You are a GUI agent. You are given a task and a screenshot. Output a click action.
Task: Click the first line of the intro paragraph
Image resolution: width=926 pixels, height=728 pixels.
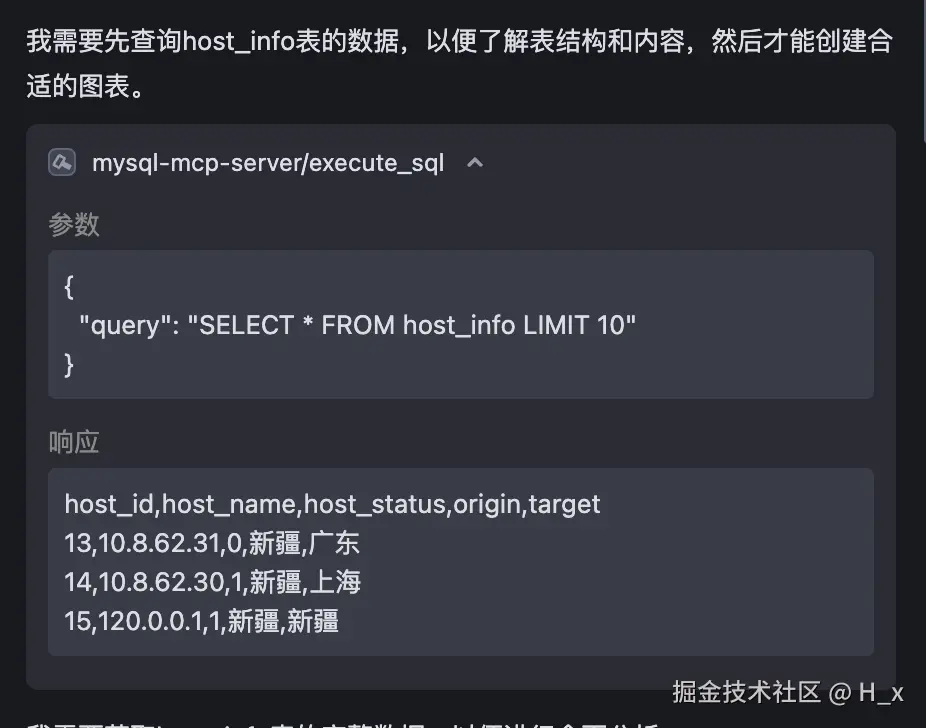[x=459, y=42]
